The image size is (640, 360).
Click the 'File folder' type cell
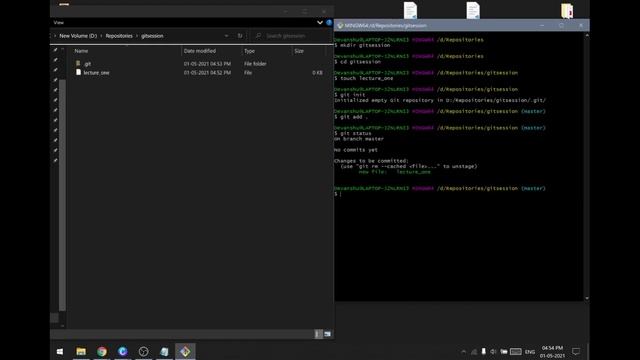(x=255, y=64)
